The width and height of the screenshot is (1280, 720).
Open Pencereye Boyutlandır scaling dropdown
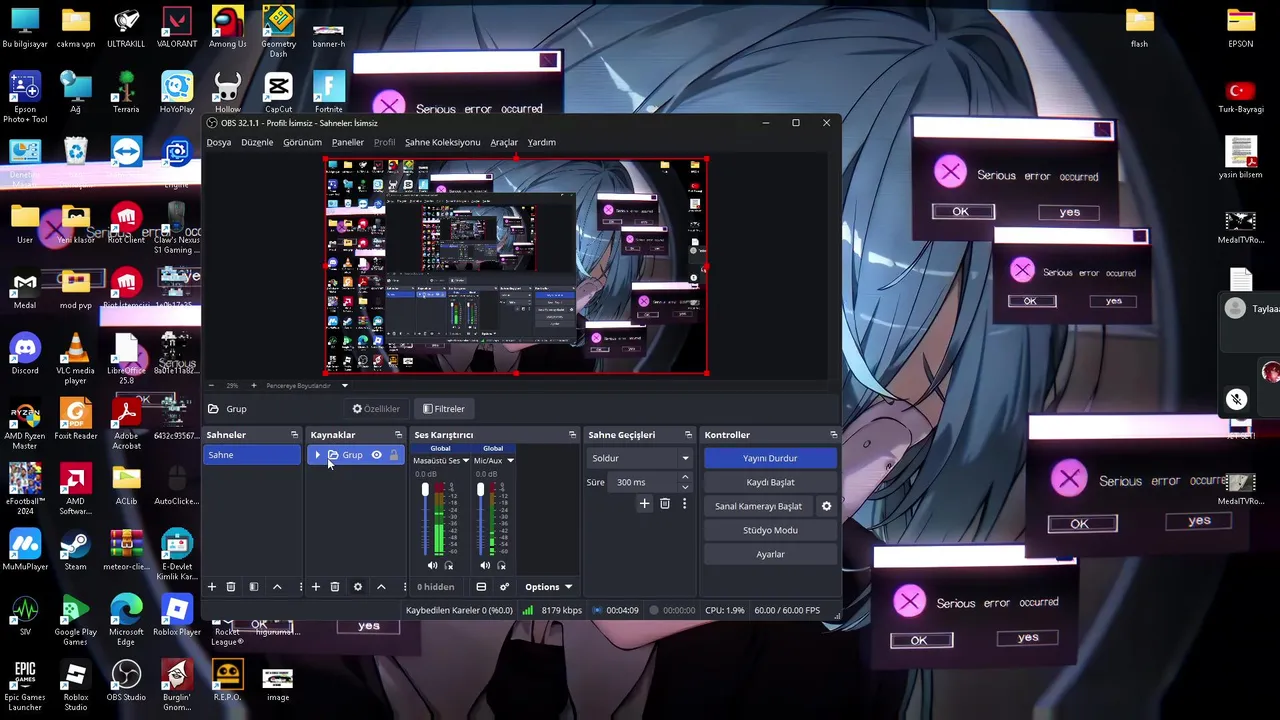point(344,385)
